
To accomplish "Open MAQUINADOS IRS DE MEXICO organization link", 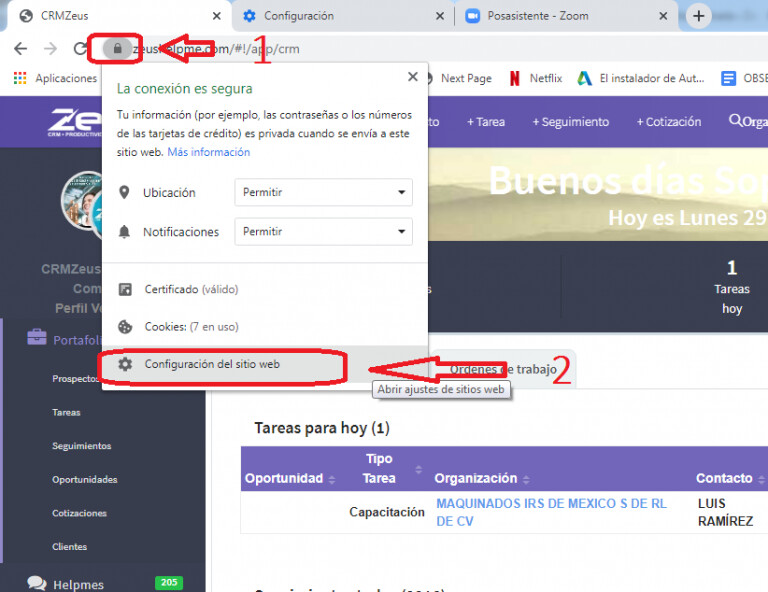I will pyautogui.click(x=551, y=512).
